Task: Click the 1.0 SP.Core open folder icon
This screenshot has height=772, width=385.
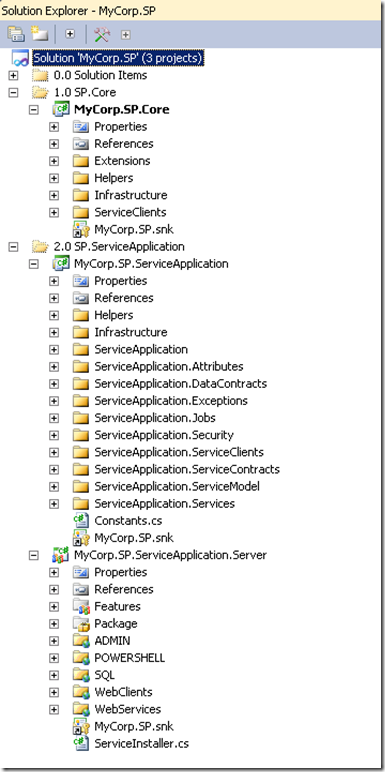Action: click(40, 93)
